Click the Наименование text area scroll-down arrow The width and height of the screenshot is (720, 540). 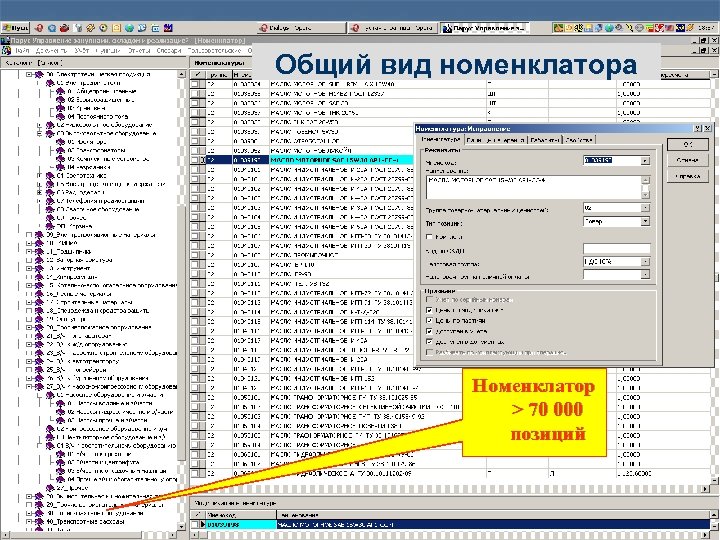click(x=646, y=195)
